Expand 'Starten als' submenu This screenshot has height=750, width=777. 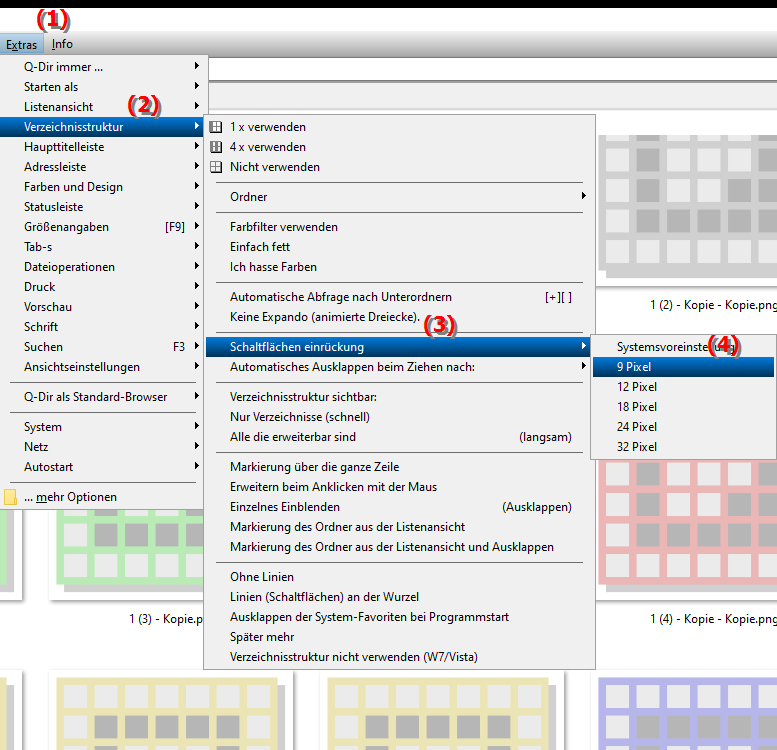(102, 87)
